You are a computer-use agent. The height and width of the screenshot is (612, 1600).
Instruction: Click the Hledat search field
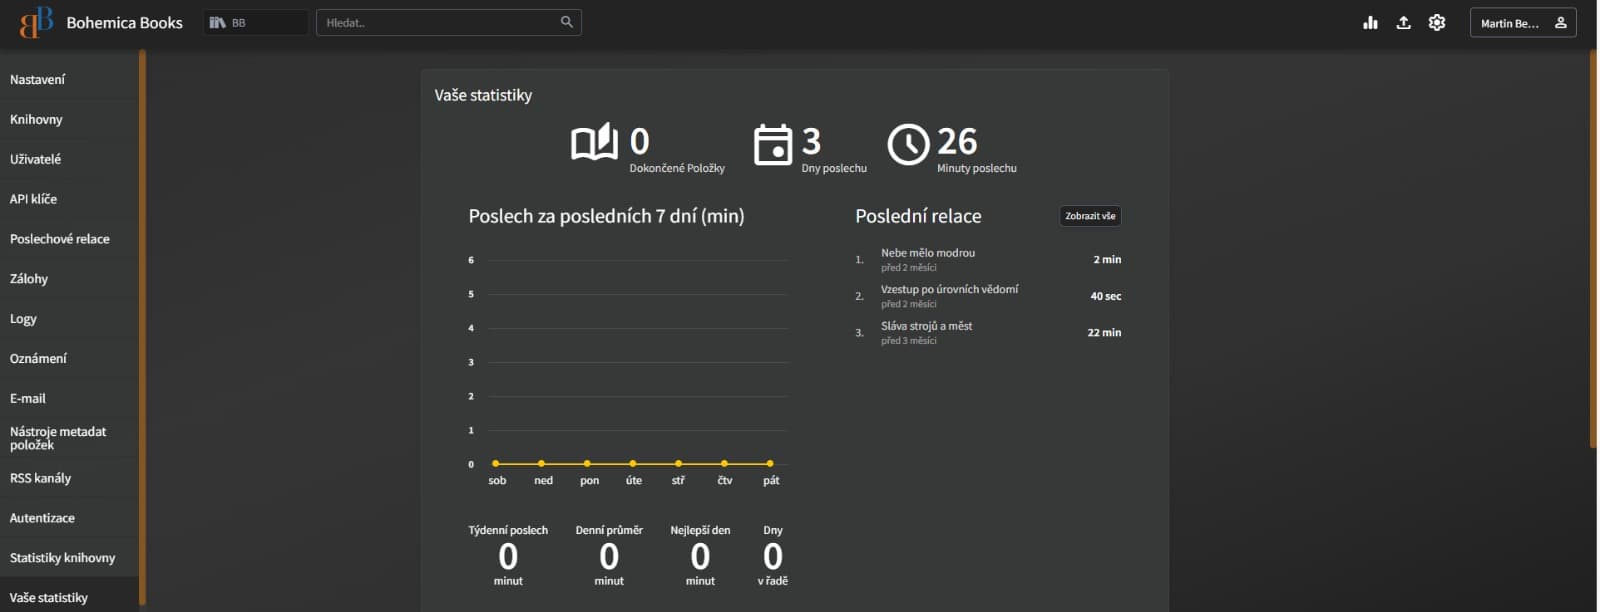click(x=440, y=22)
